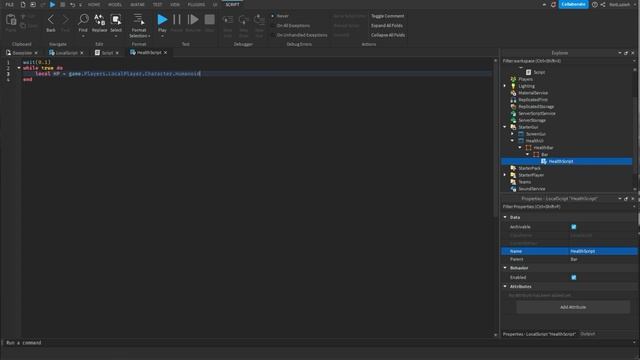This screenshot has width=640, height=360.
Task: Click the Resume test button
Action: 193,19
